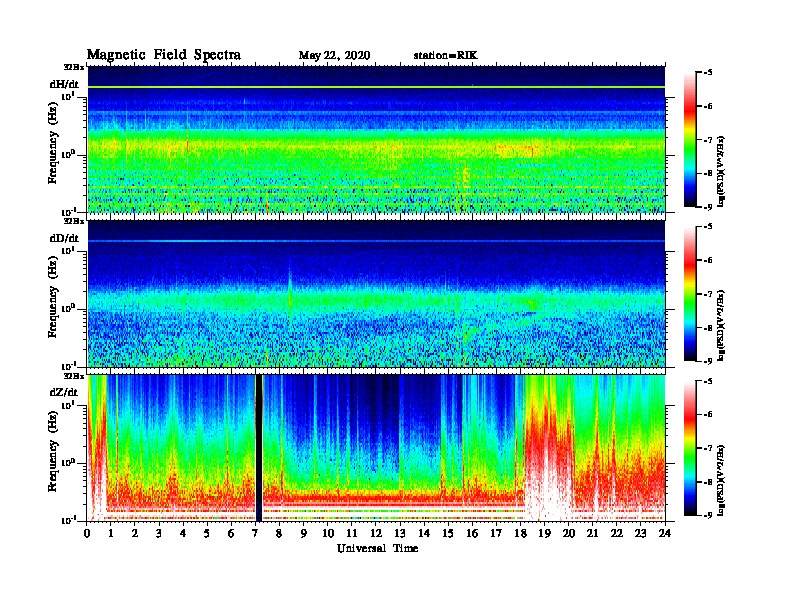Click hour 9 on the time axis

coord(304,533)
